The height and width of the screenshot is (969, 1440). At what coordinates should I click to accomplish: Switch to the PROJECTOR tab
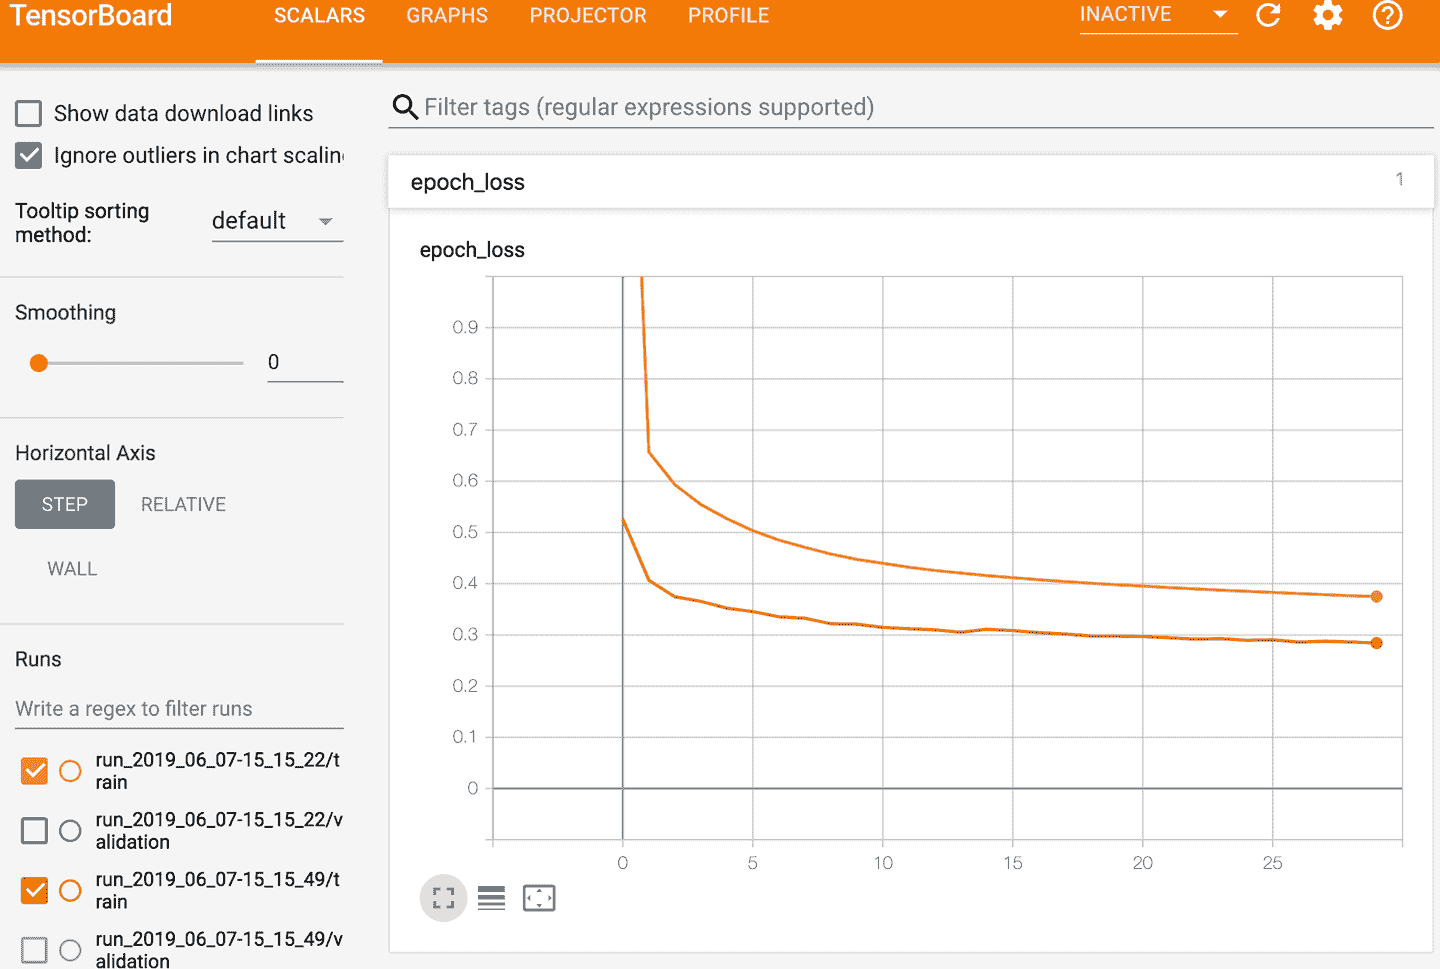pos(588,16)
